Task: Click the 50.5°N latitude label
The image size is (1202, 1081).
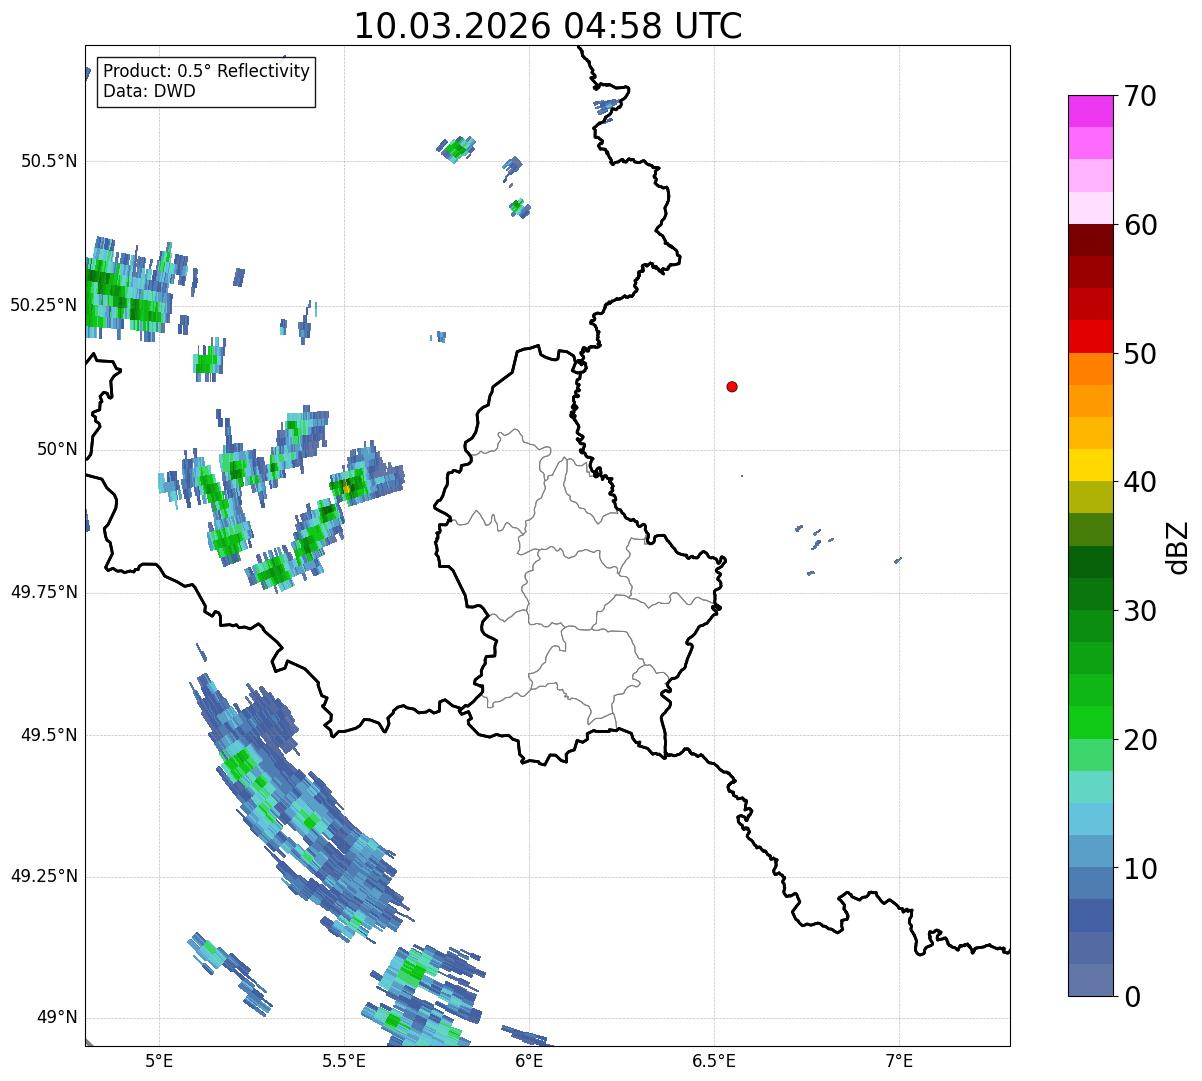Action: click(x=49, y=161)
